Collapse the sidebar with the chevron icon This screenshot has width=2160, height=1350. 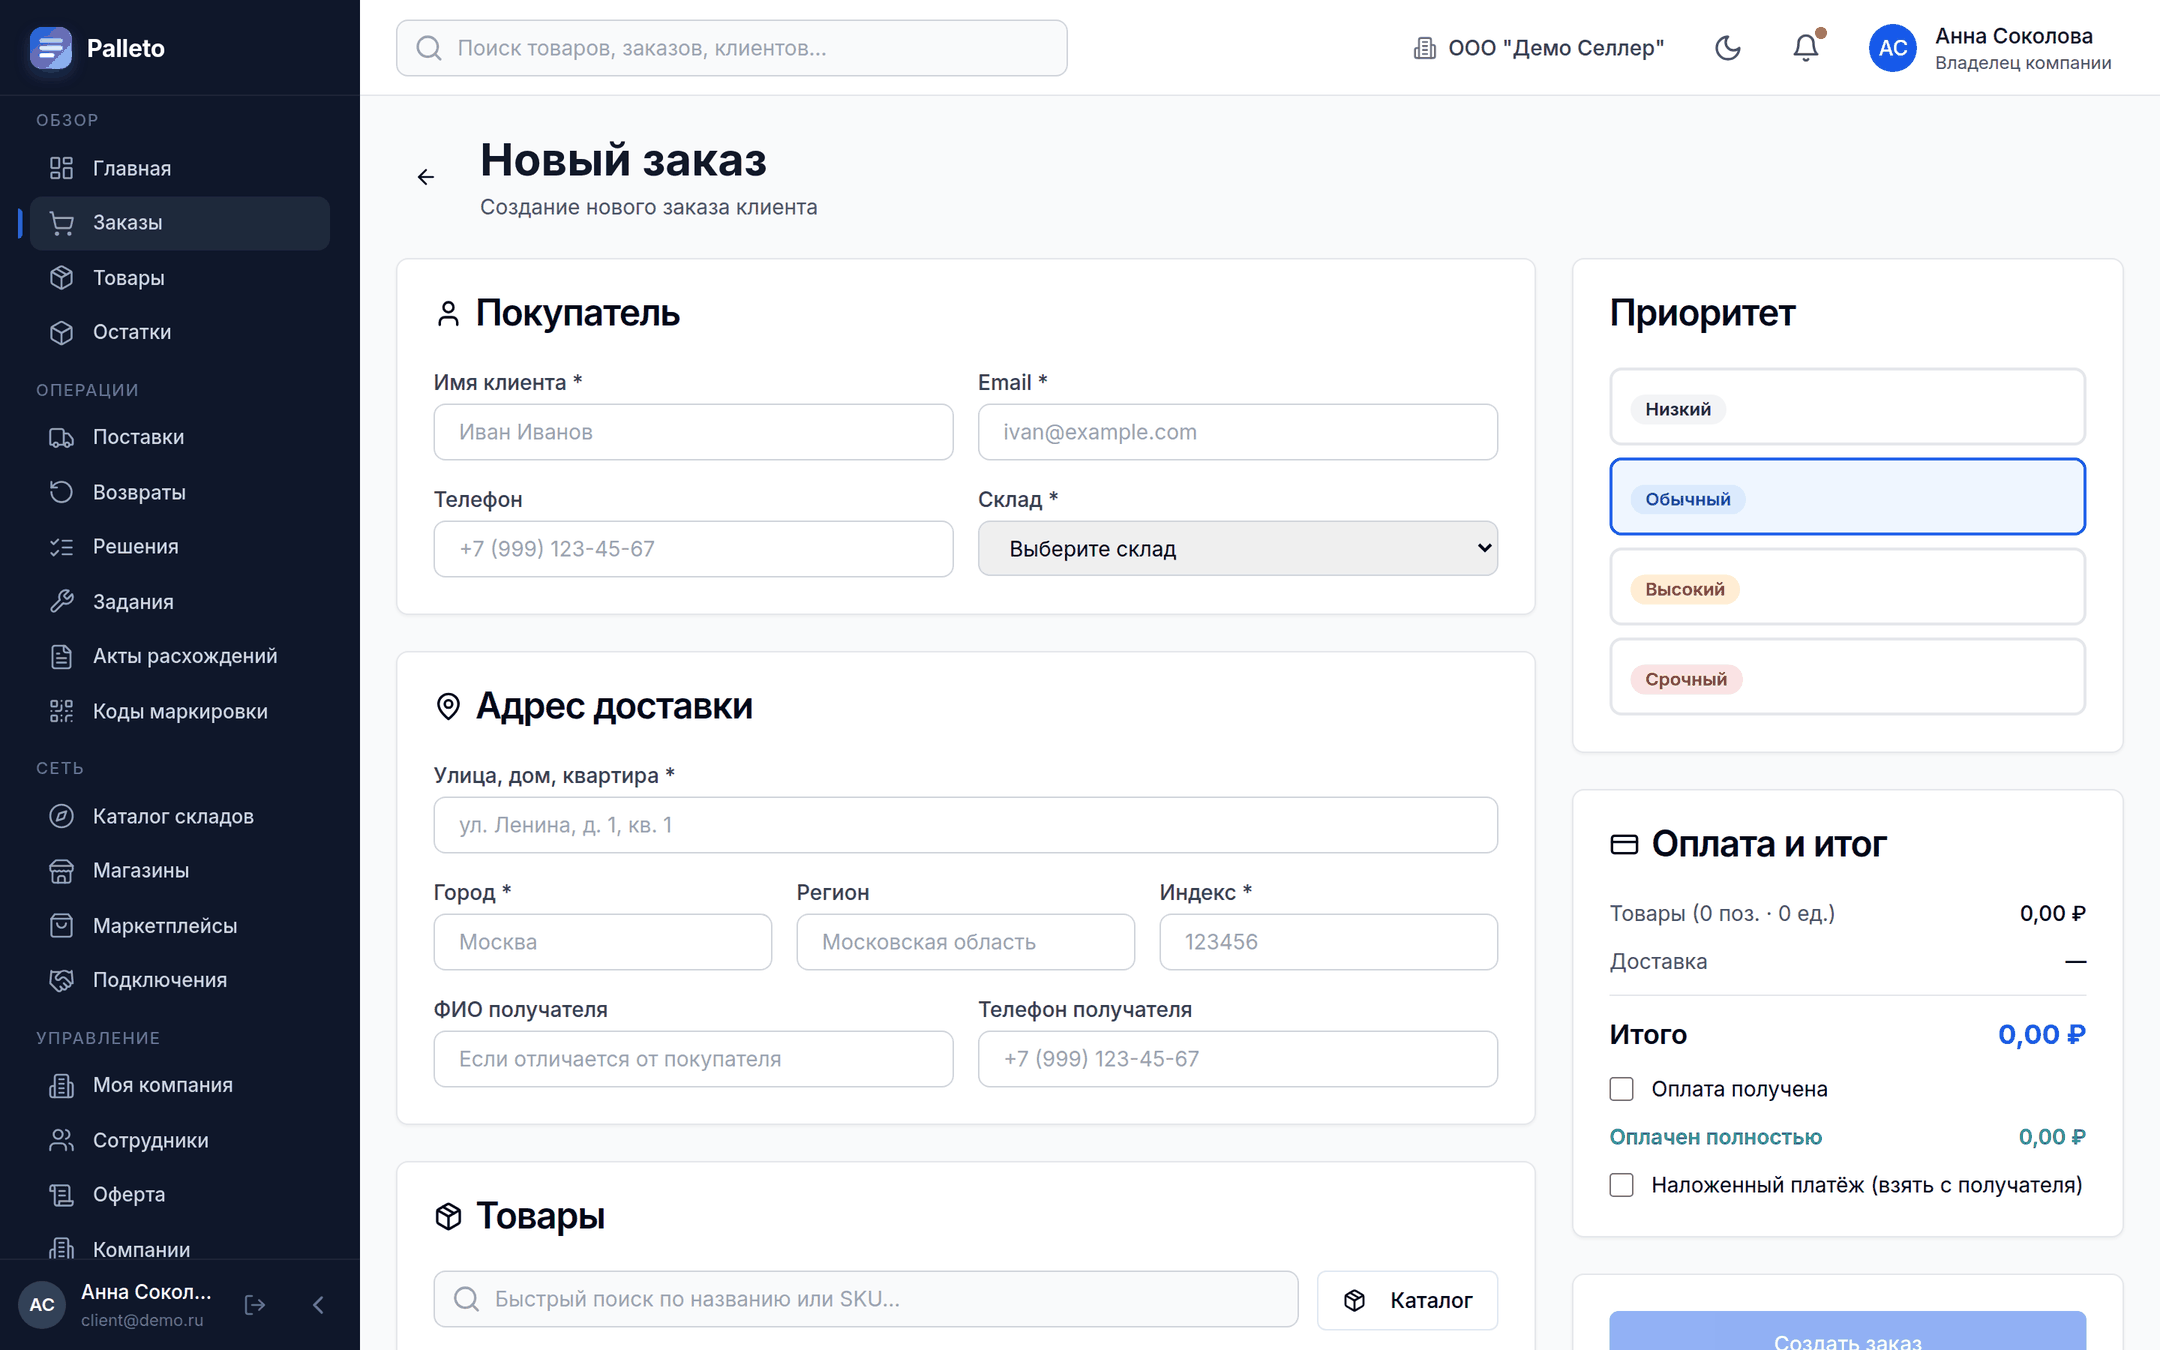tap(318, 1304)
